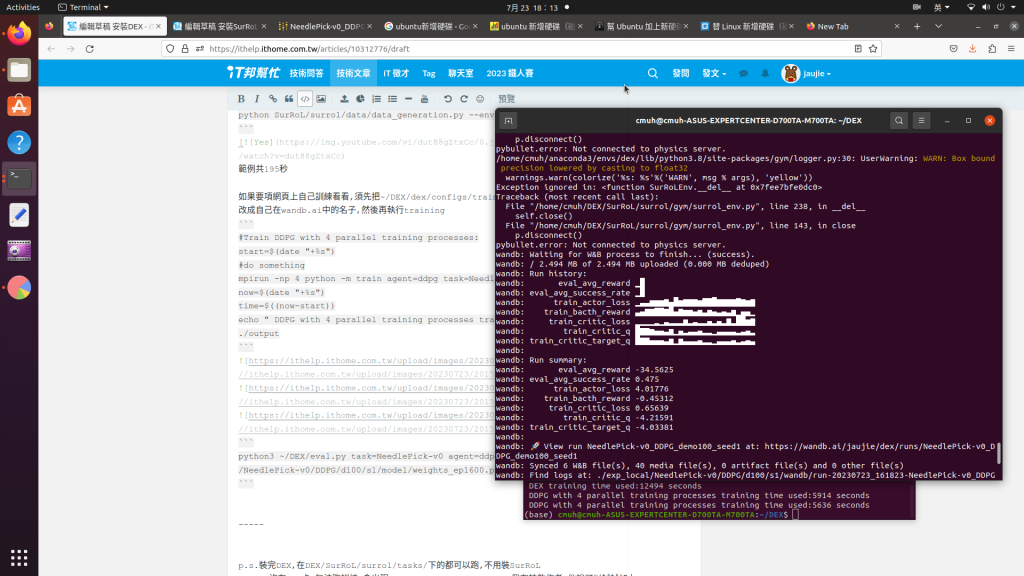1024x576 pixels.
Task: Open Help from the Ubuntu dock
Action: click(x=19, y=142)
